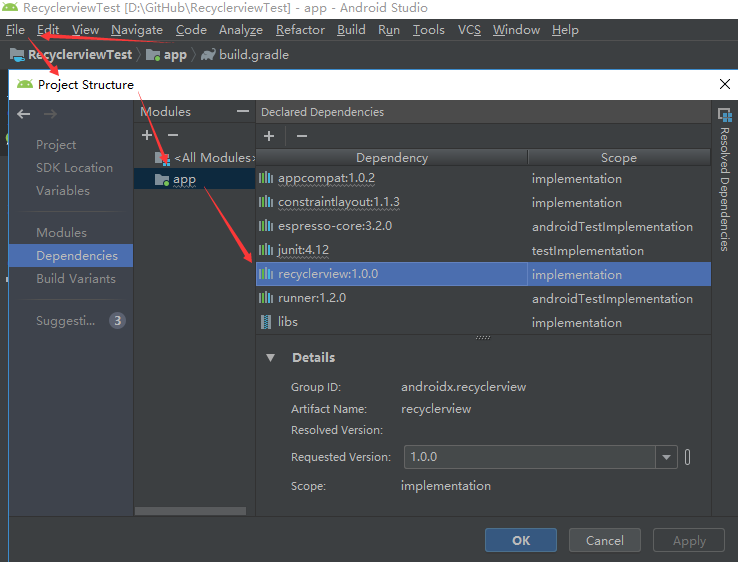Viewport: 738px width, 562px height.
Task: Open the VCS menu
Action: click(x=469, y=30)
